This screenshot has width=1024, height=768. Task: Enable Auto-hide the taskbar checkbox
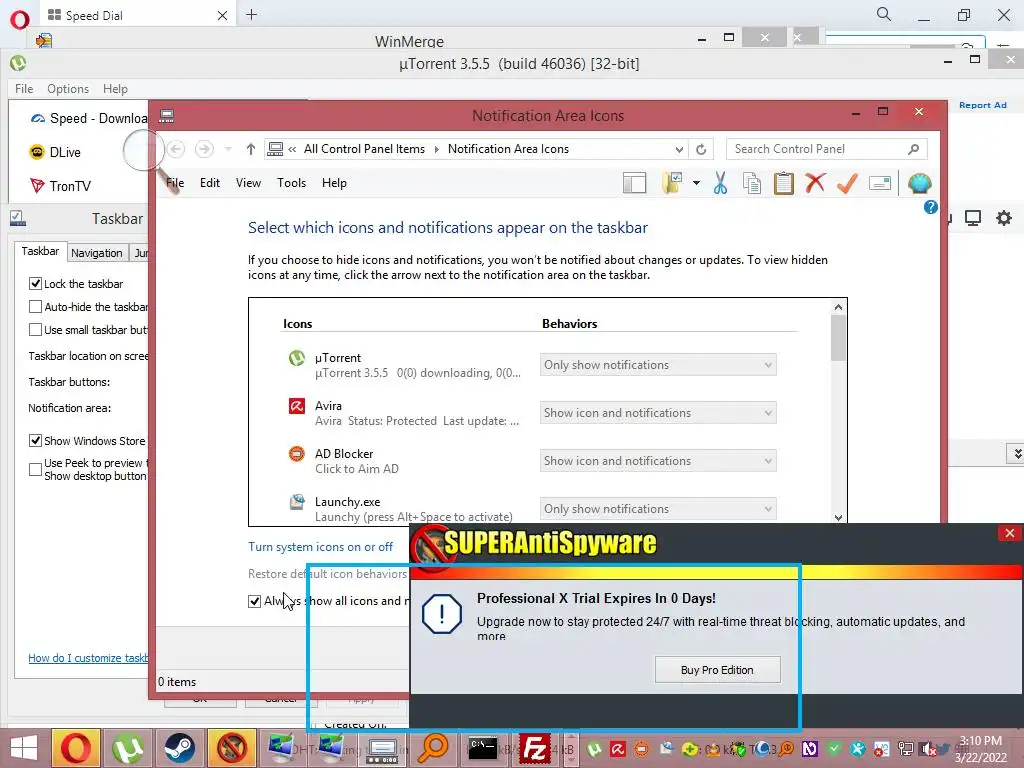click(35, 307)
